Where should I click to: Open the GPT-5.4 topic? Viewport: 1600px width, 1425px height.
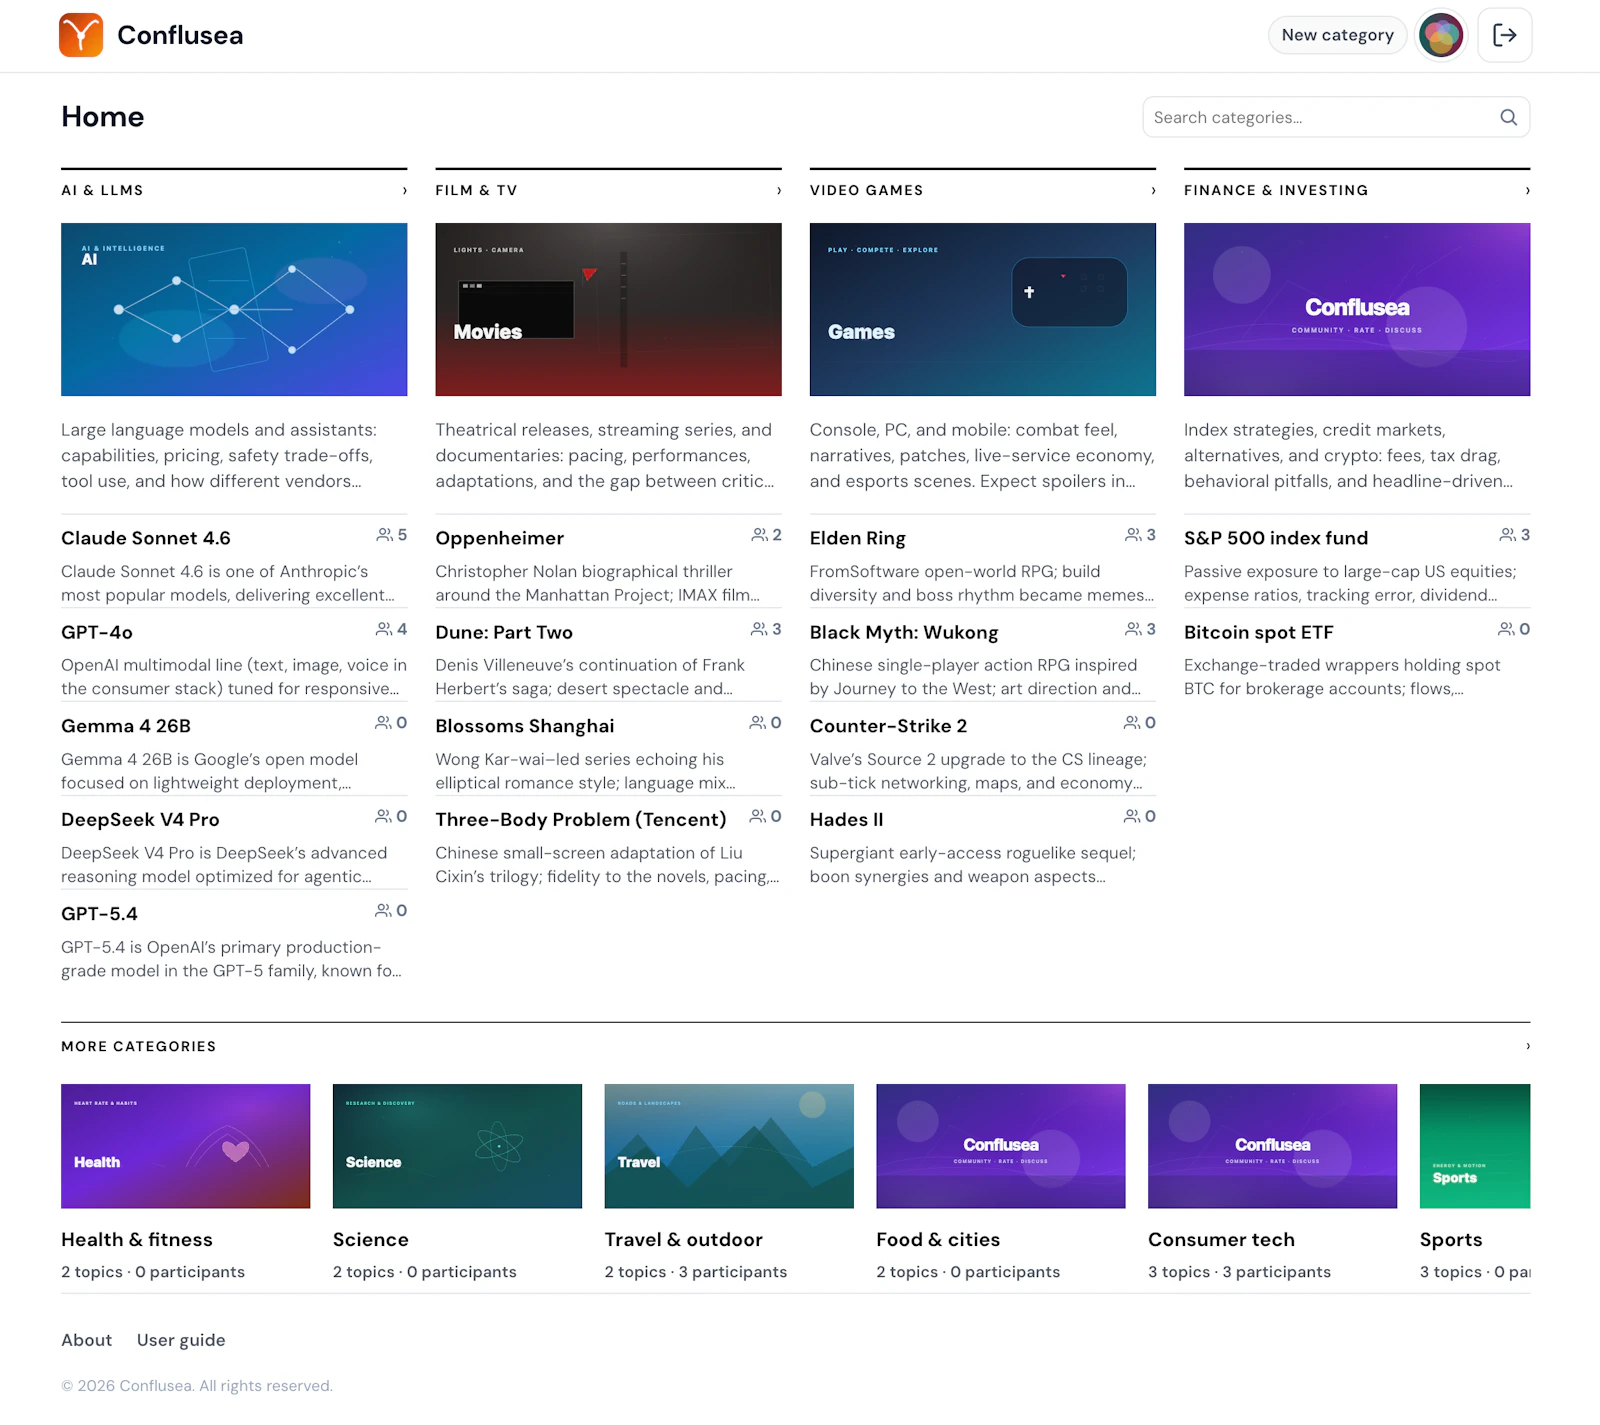99,913
